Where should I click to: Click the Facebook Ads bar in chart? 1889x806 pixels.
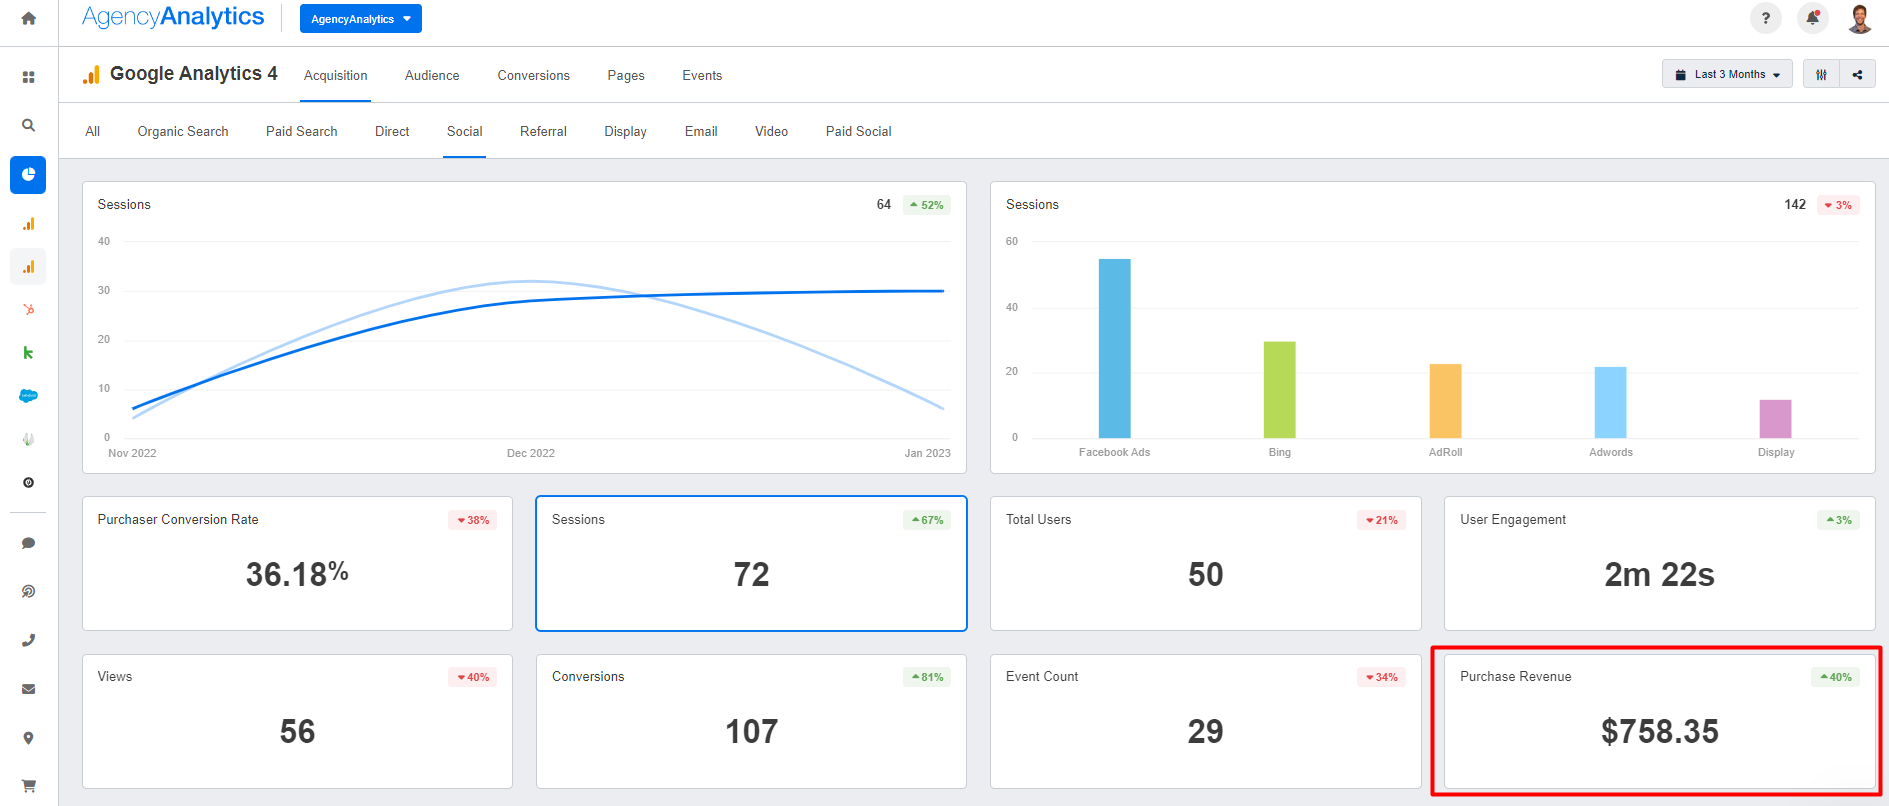(1114, 348)
